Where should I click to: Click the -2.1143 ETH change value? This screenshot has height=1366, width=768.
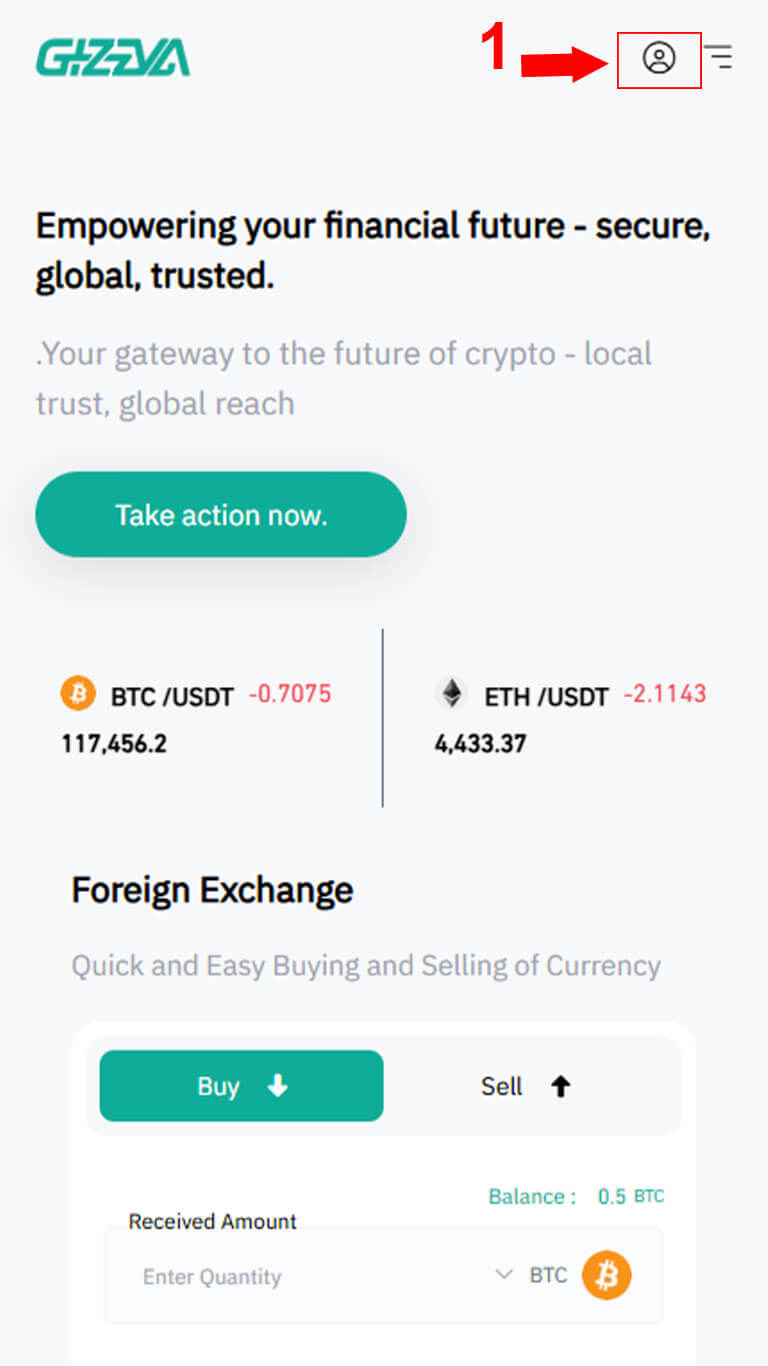(665, 694)
